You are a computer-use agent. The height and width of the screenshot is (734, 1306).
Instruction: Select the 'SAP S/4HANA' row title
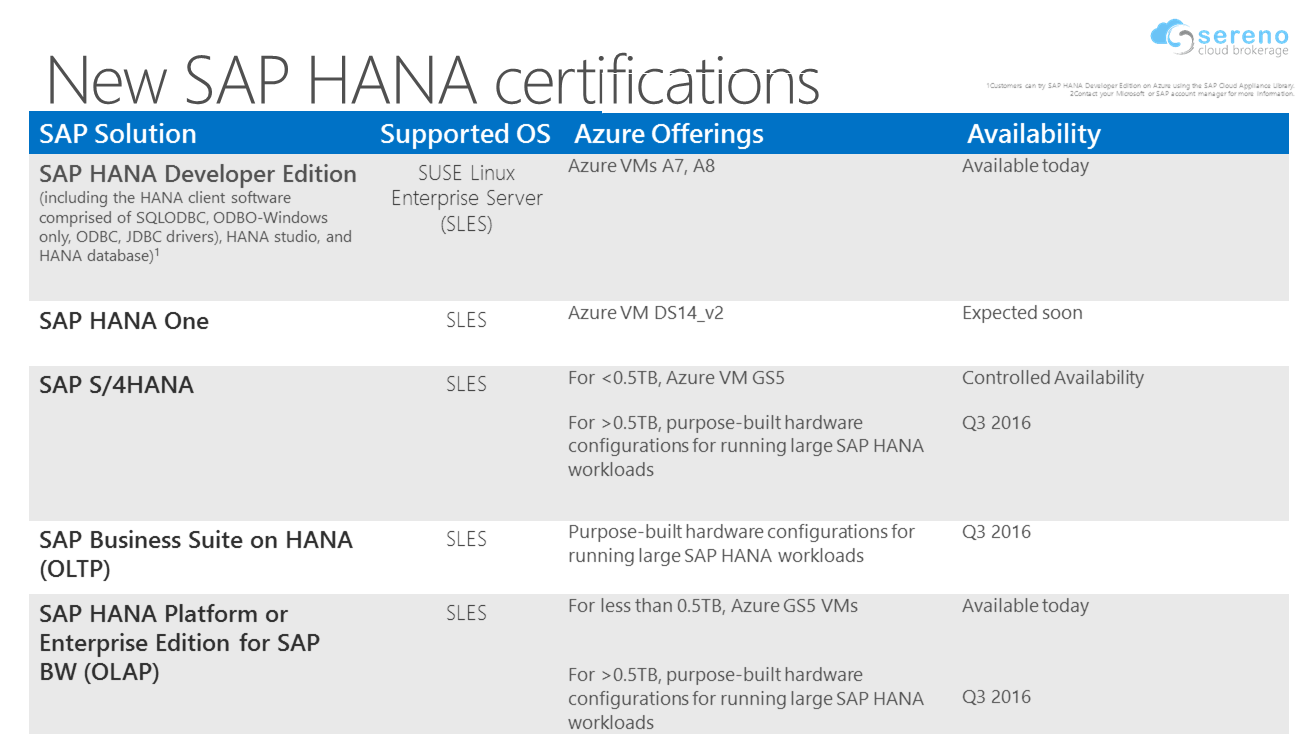(116, 385)
